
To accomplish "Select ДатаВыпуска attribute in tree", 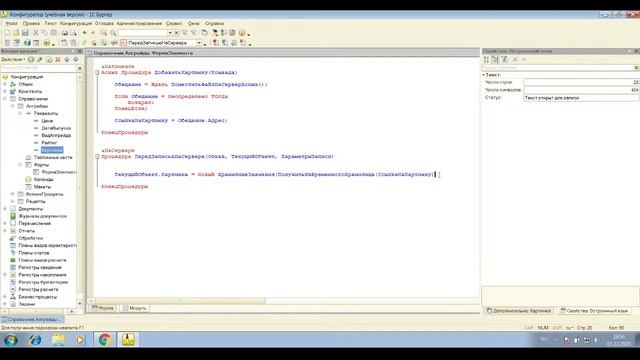I will click(56, 128).
